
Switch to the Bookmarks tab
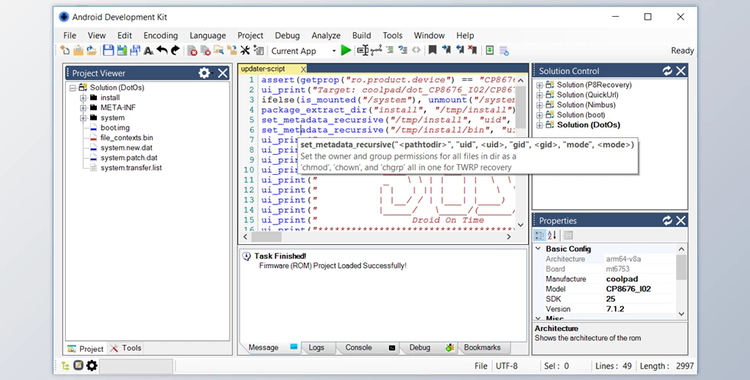(x=482, y=347)
